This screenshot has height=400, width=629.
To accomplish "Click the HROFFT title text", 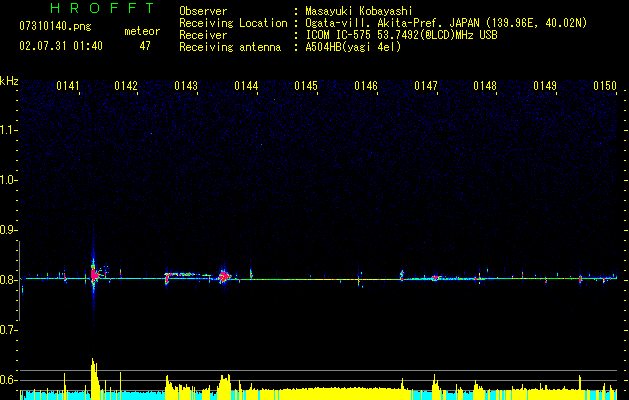I will [102, 8].
